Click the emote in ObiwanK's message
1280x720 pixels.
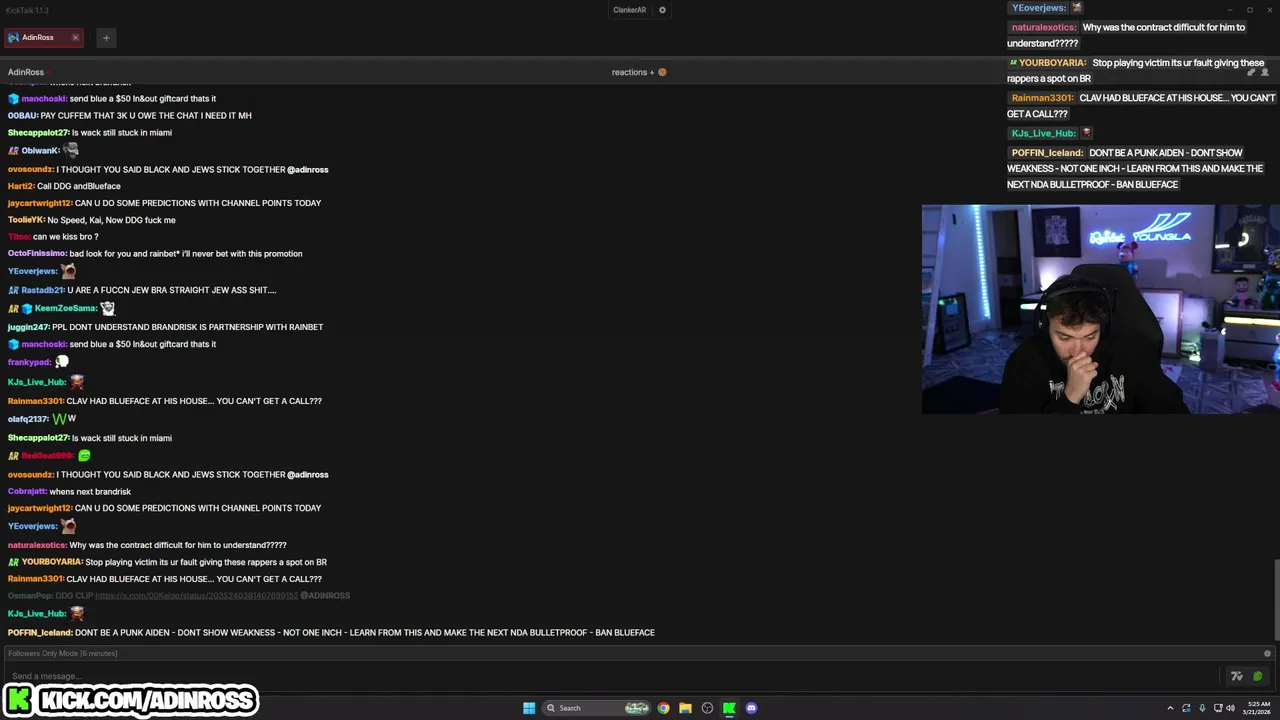(70, 150)
